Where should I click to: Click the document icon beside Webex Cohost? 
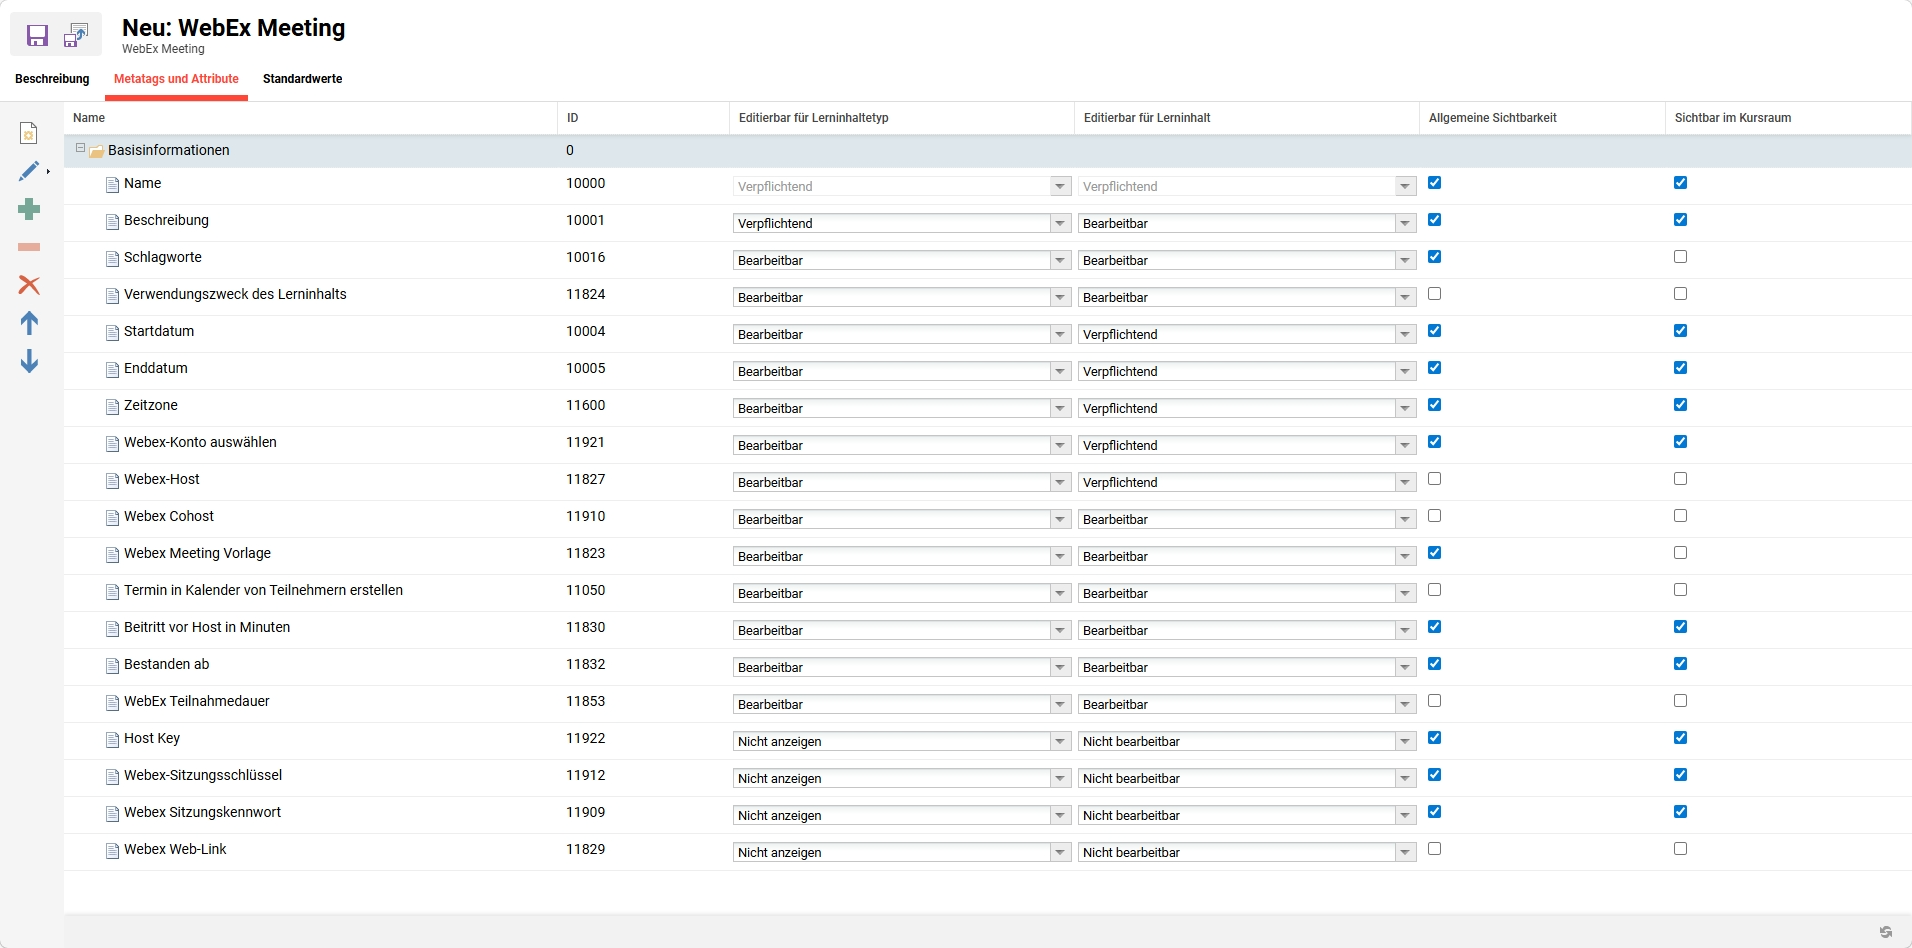pos(113,517)
